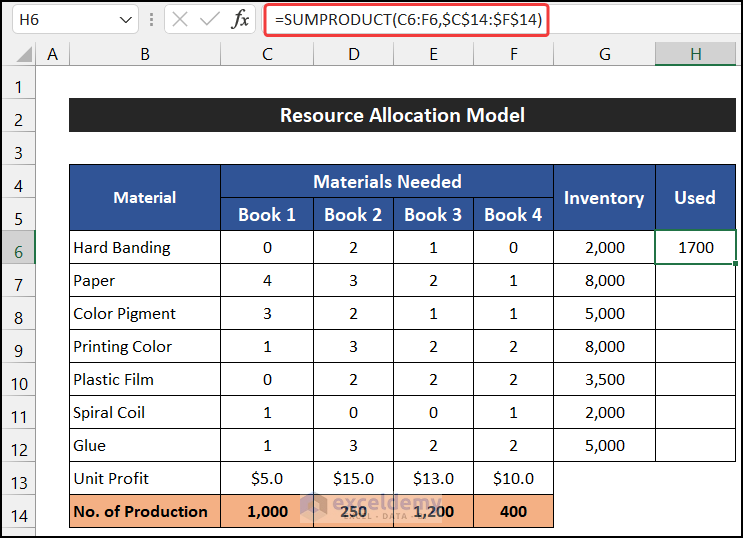The height and width of the screenshot is (538, 743).
Task: Open the Name Box dropdown arrow
Action: pos(125,19)
